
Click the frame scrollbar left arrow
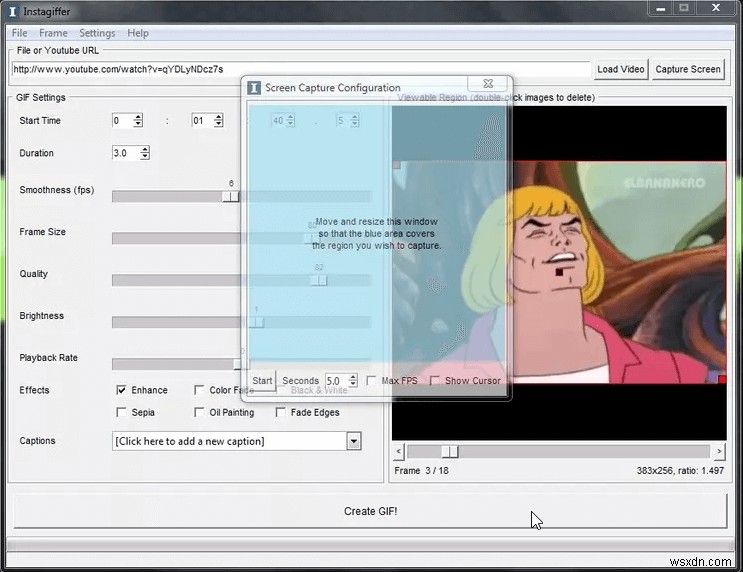(x=399, y=452)
